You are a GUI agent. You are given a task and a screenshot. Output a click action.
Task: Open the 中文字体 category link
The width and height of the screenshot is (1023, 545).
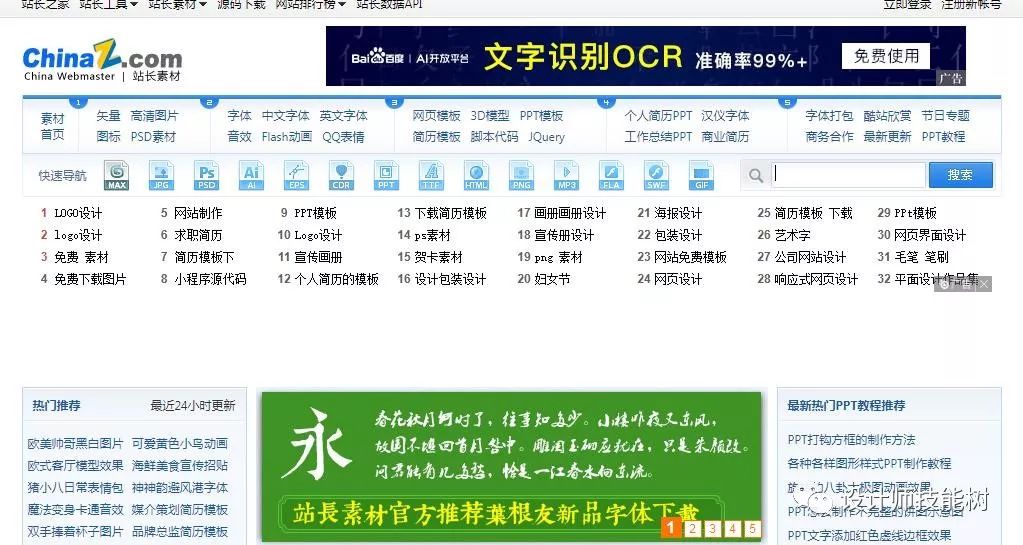pyautogui.click(x=286, y=116)
